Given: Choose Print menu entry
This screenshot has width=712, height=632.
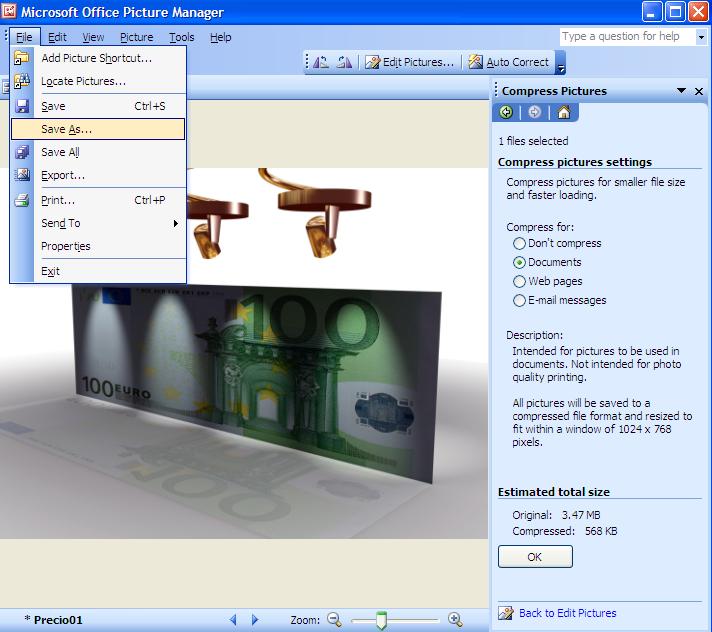Looking at the screenshot, I should tap(98, 200).
